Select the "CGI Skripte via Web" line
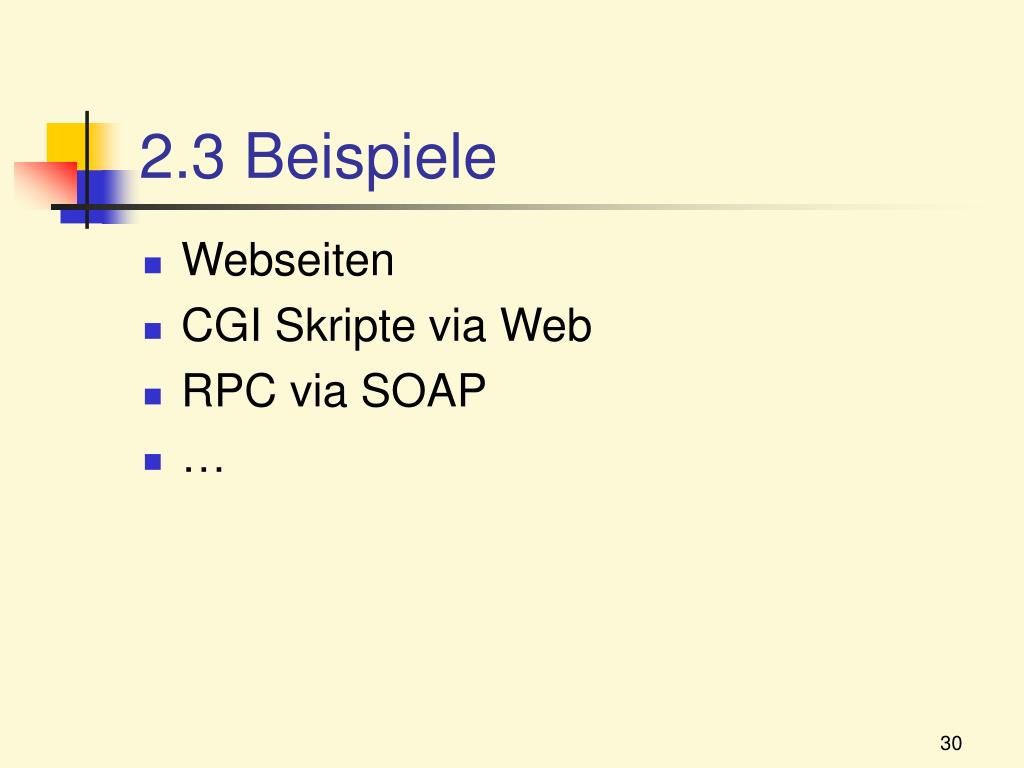Viewport: 1024px width, 768px height. pos(387,327)
